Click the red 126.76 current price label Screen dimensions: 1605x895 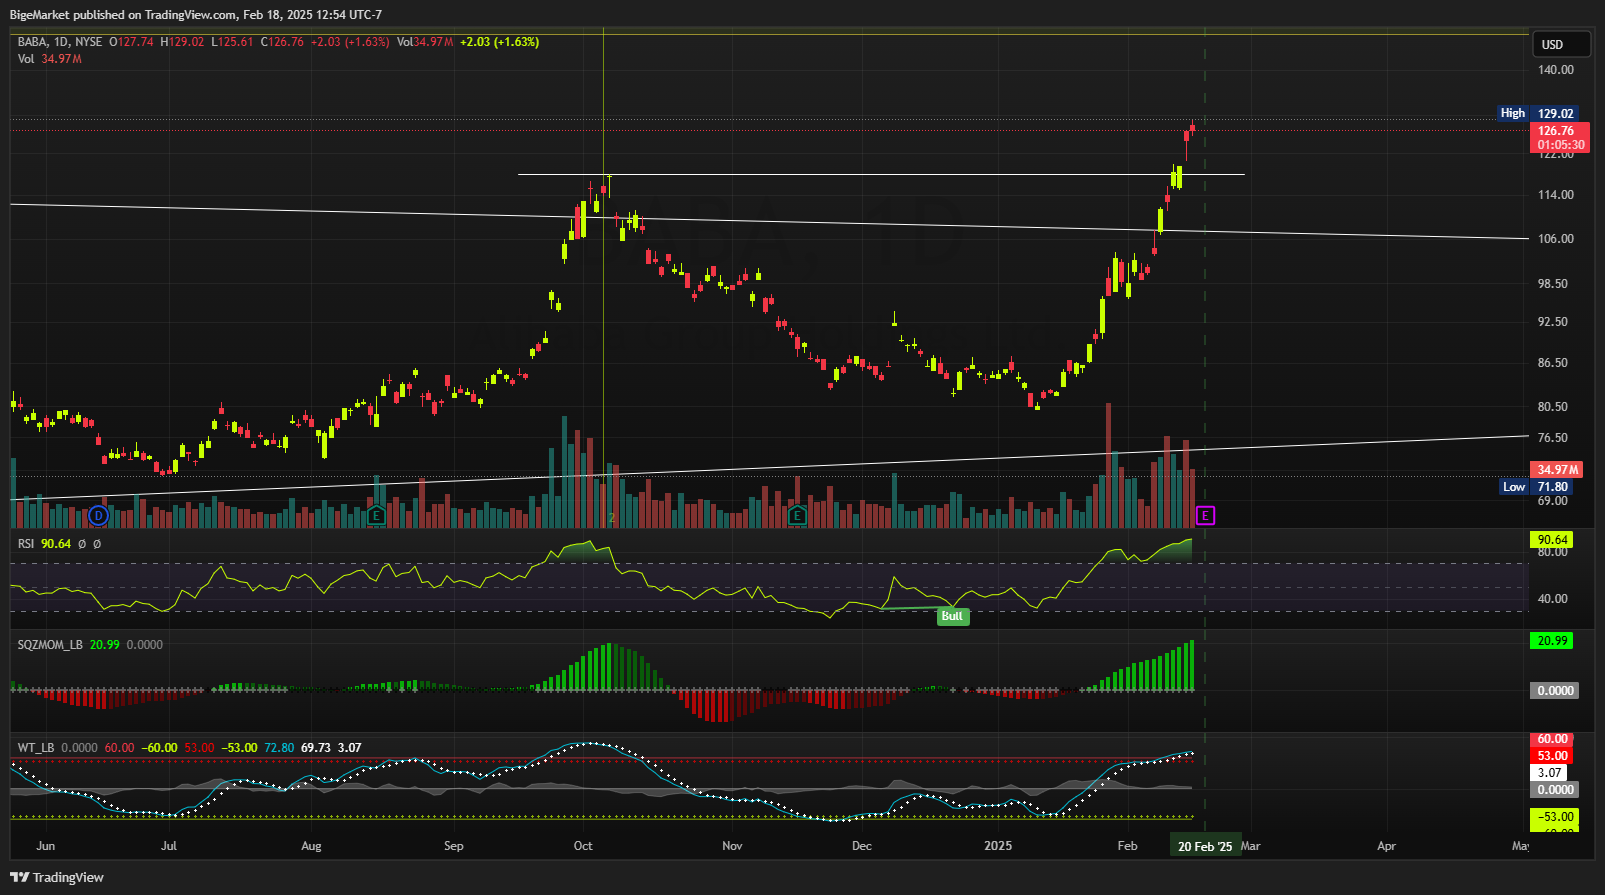click(x=1559, y=138)
